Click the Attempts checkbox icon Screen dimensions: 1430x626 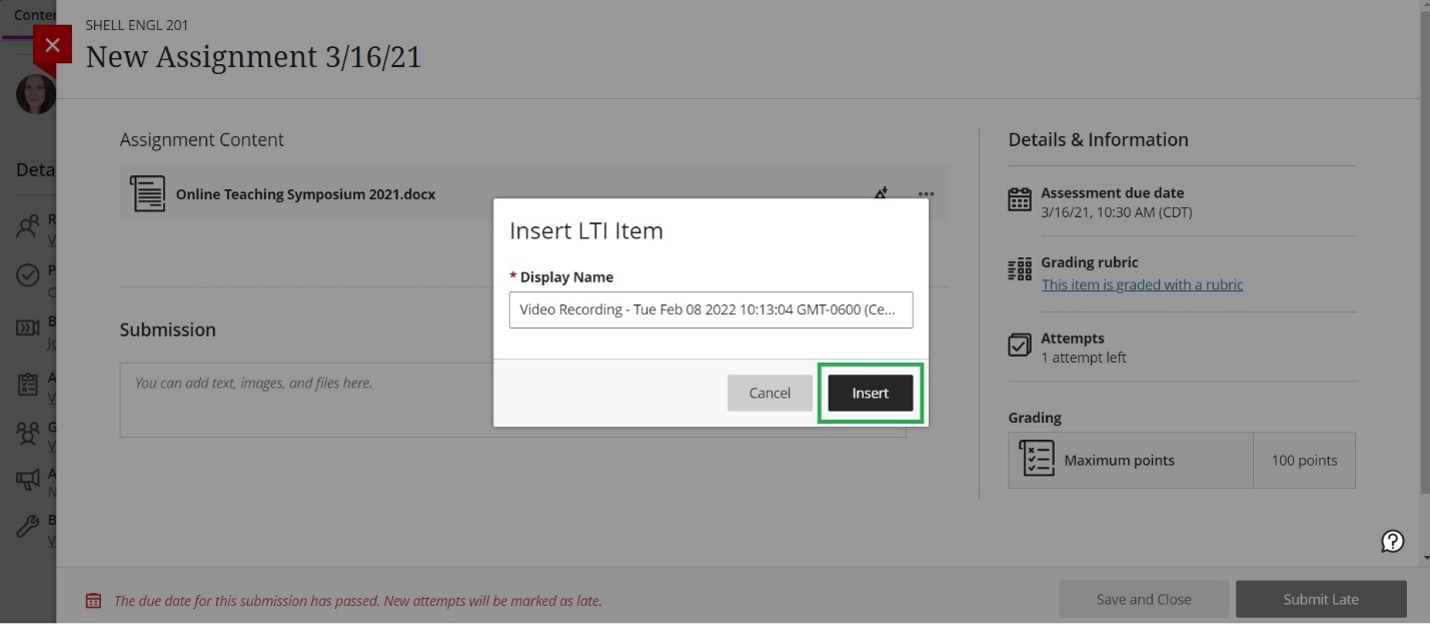point(1019,346)
